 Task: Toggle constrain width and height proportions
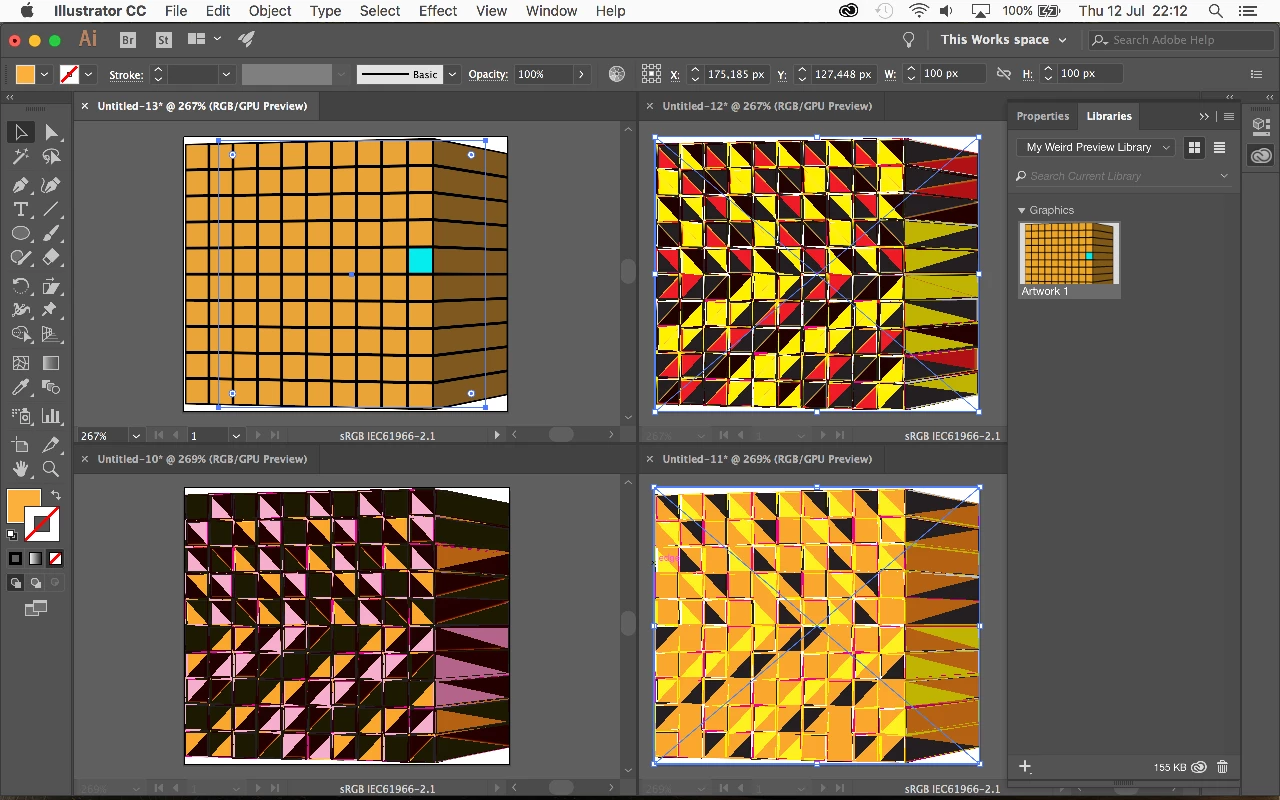coord(1004,74)
